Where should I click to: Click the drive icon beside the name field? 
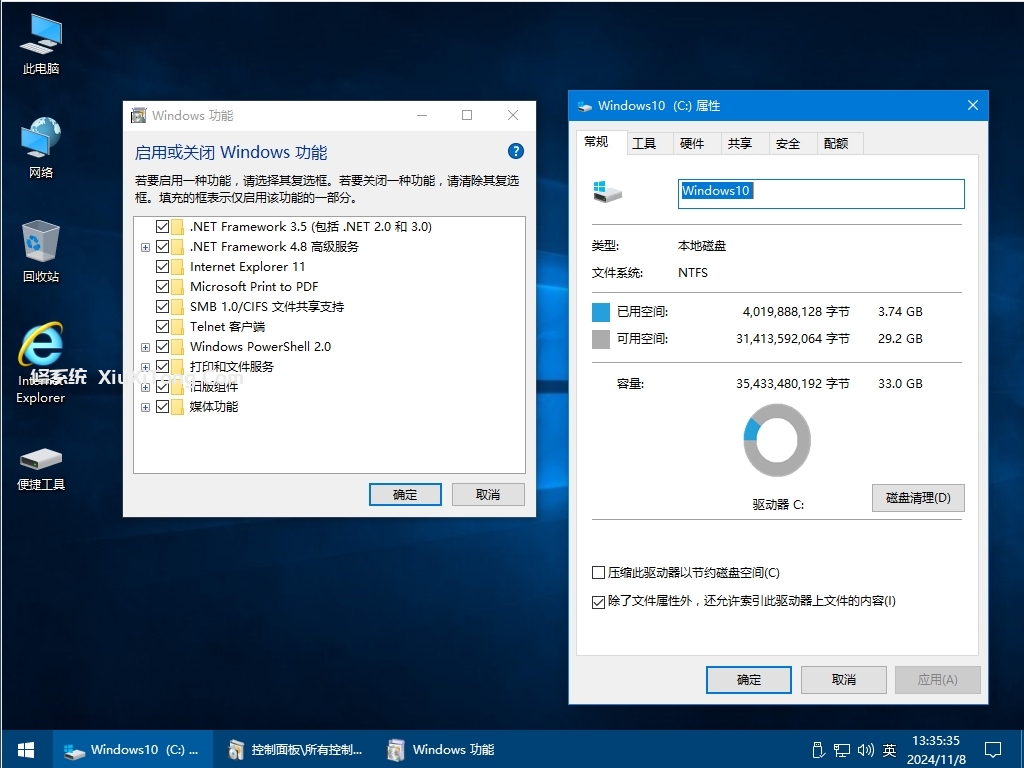(607, 192)
